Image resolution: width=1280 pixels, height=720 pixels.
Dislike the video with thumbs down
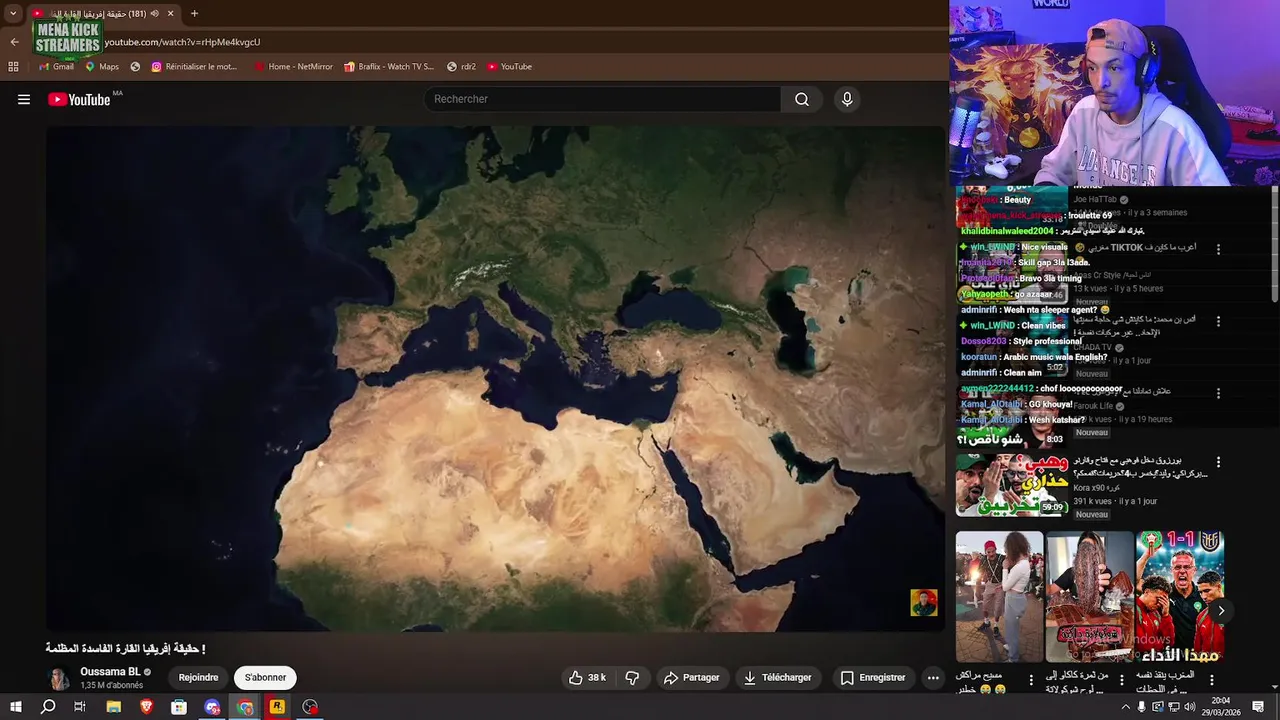[x=632, y=677]
